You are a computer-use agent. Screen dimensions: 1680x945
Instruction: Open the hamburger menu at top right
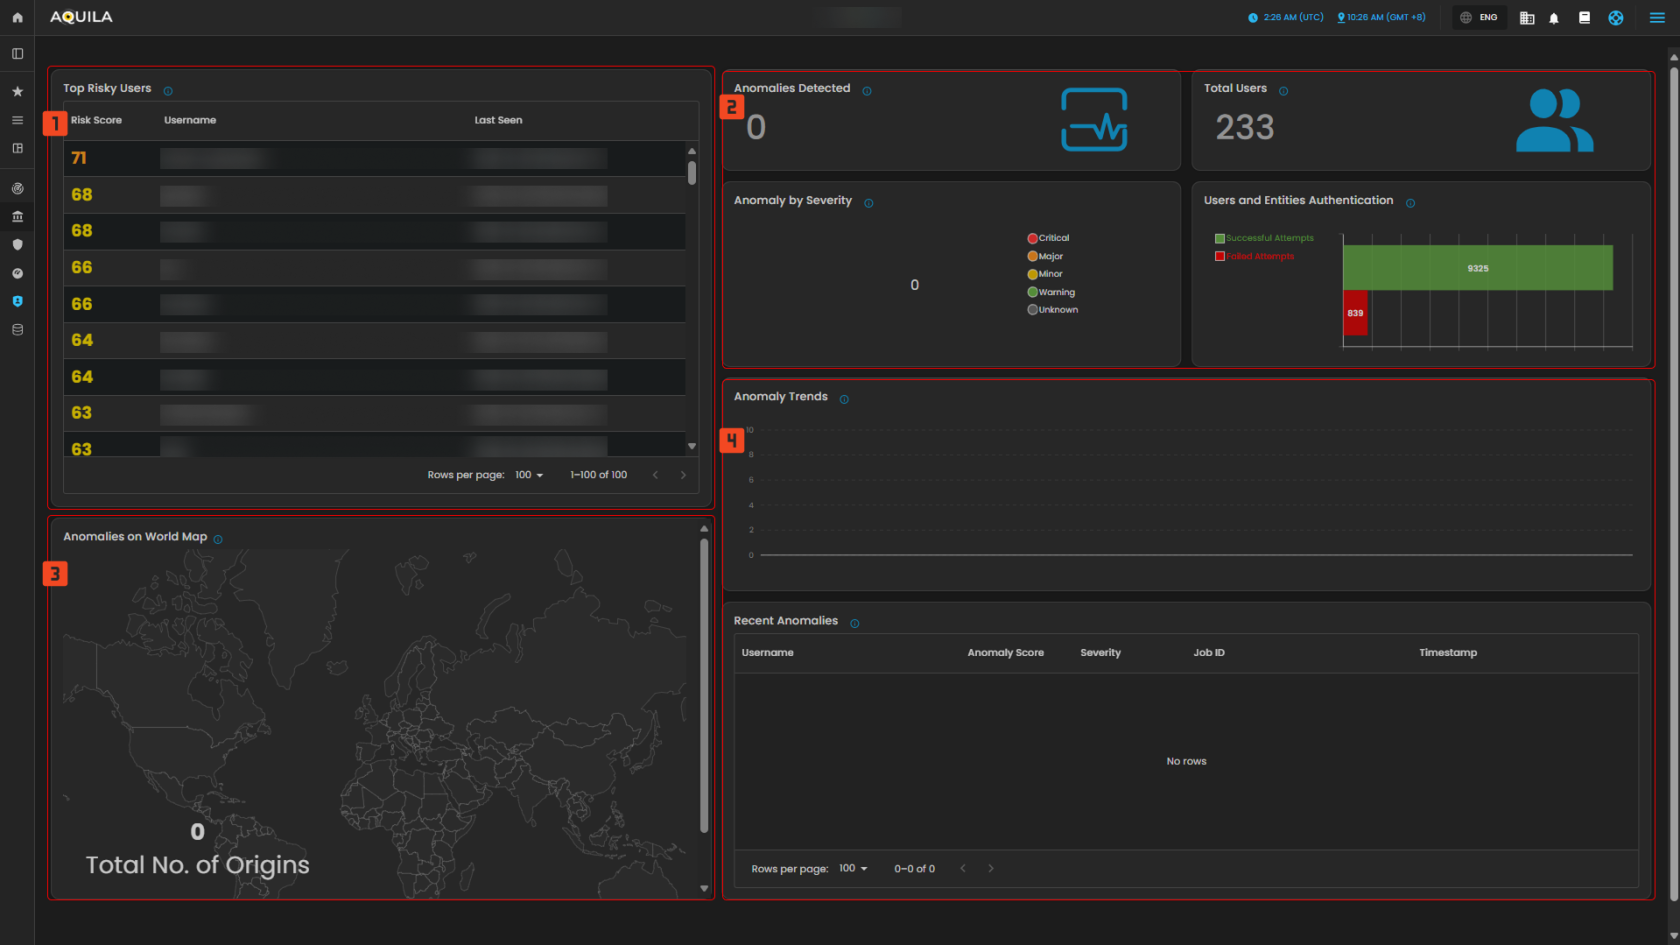(1656, 17)
